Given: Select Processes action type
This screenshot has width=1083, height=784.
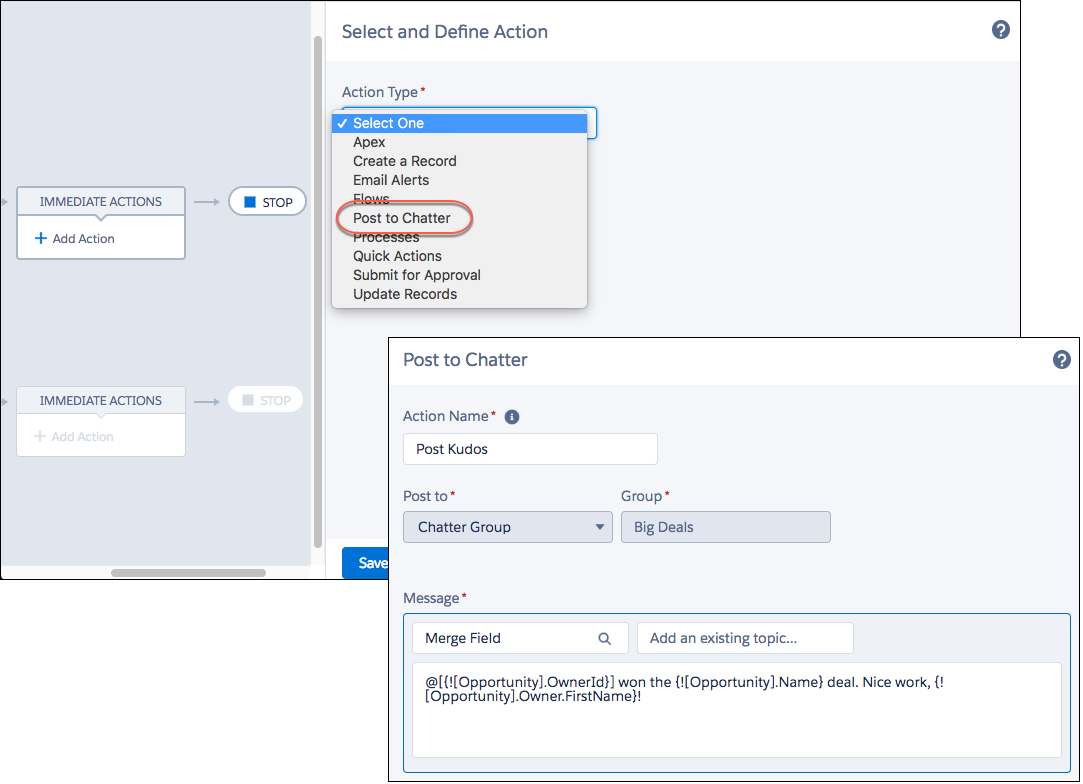Looking at the screenshot, I should click(459, 237).
